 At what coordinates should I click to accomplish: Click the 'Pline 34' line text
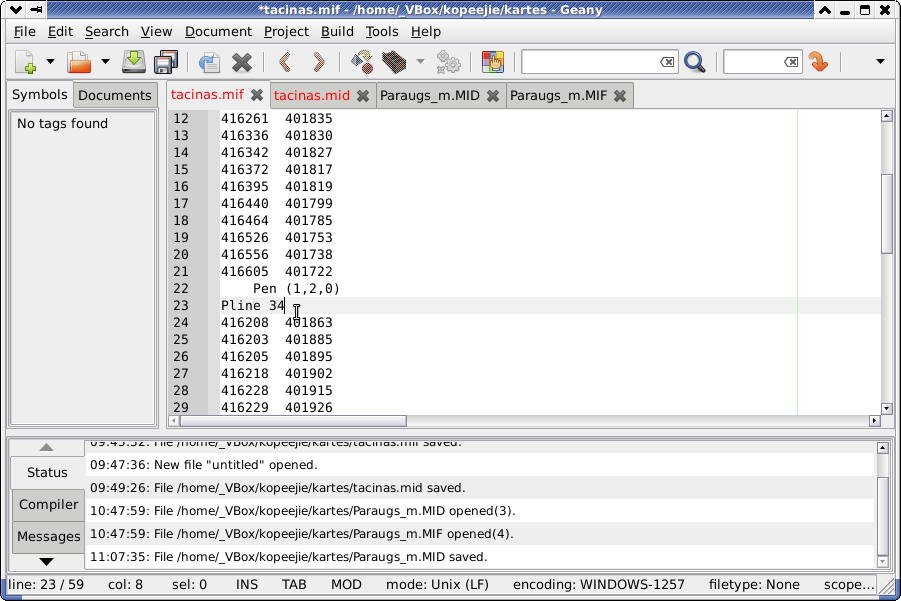(253, 306)
